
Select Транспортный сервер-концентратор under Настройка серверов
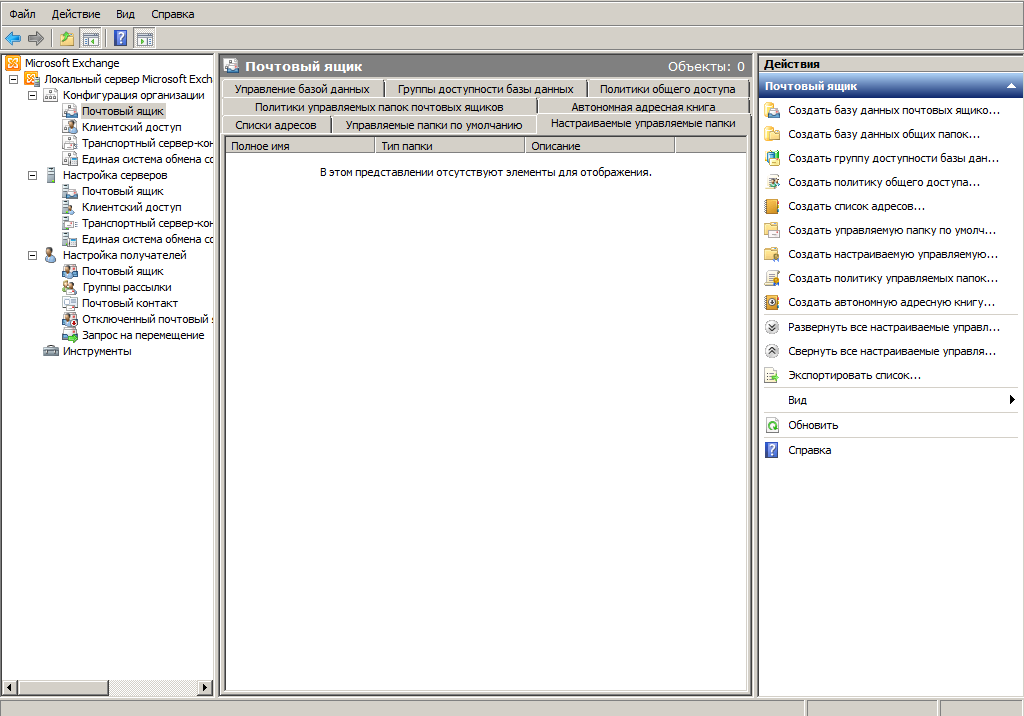click(x=147, y=223)
